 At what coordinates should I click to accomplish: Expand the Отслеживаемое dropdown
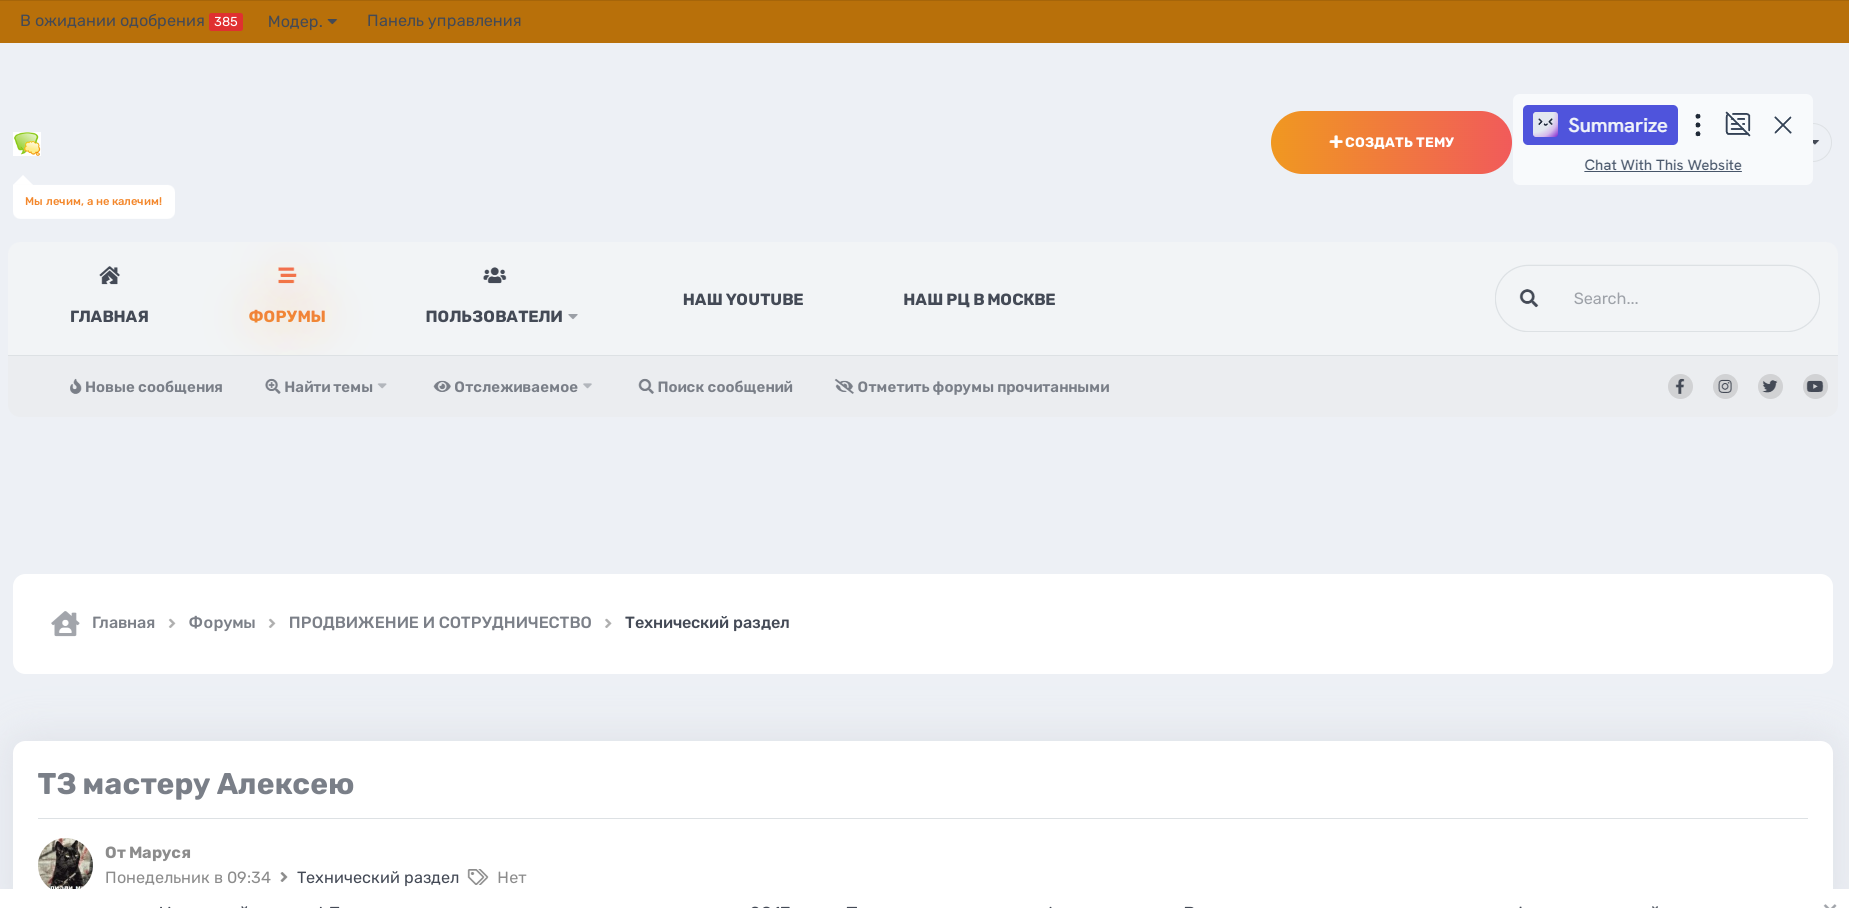(x=513, y=387)
